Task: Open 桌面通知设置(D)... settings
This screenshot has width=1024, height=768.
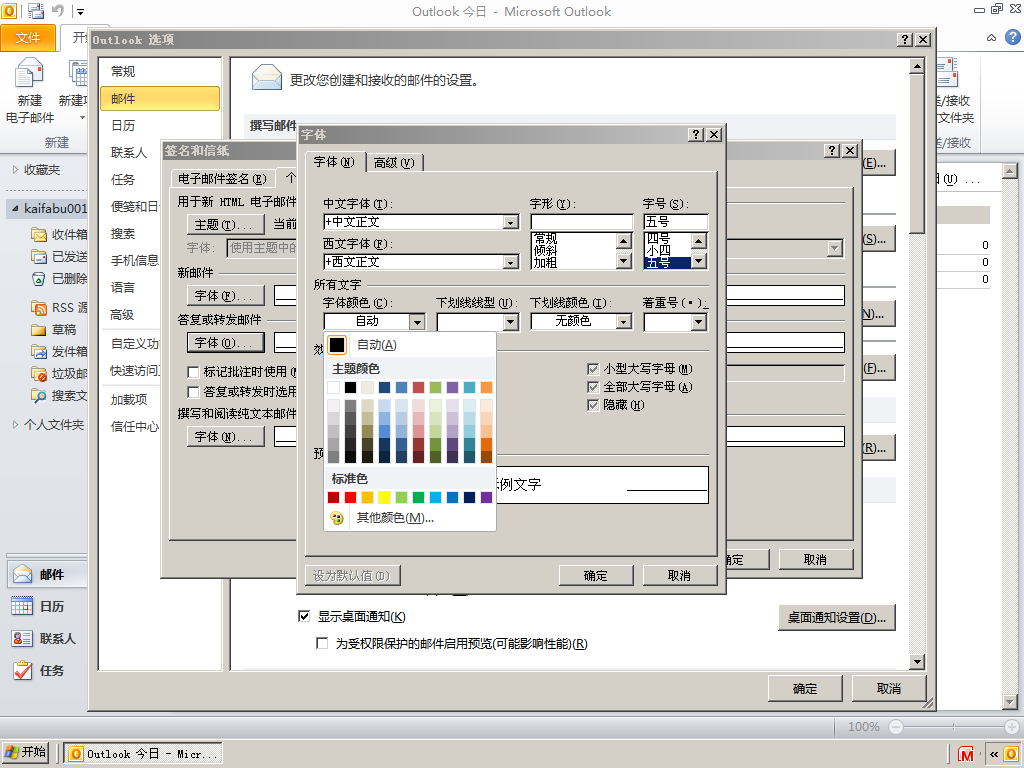Action: (x=837, y=617)
